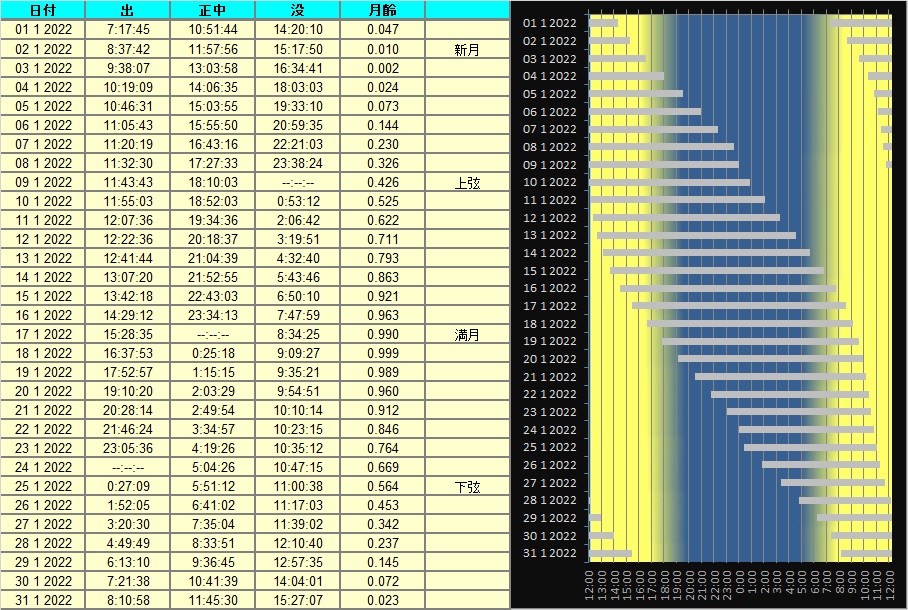
Task: Select the 没 column header
Action: click(x=297, y=10)
